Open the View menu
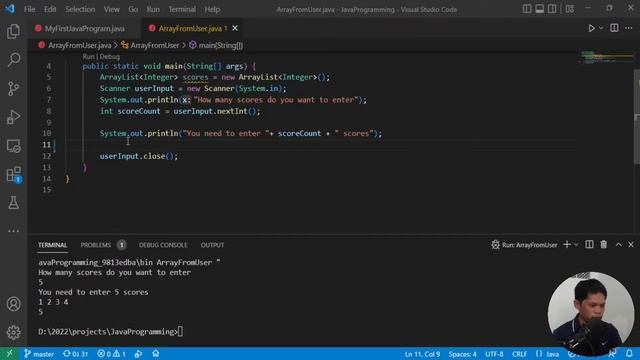The height and width of the screenshot is (360, 640). [x=111, y=9]
